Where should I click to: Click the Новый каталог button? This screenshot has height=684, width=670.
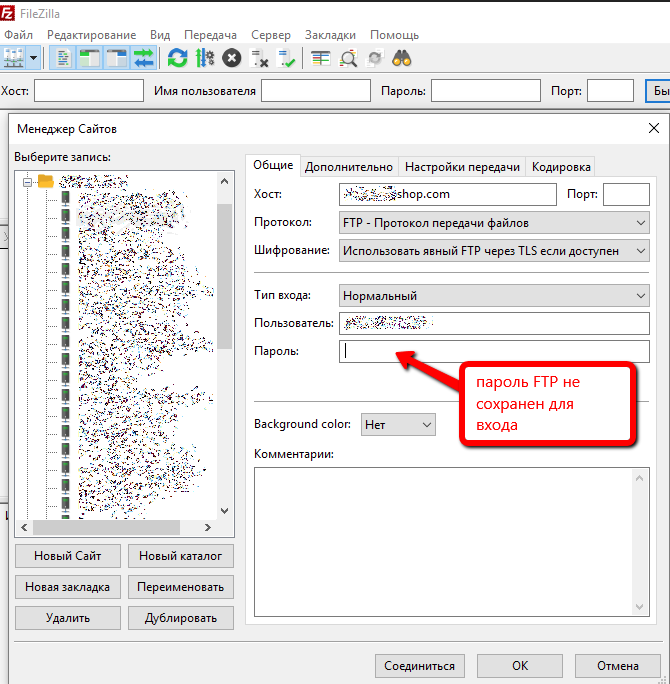[181, 556]
